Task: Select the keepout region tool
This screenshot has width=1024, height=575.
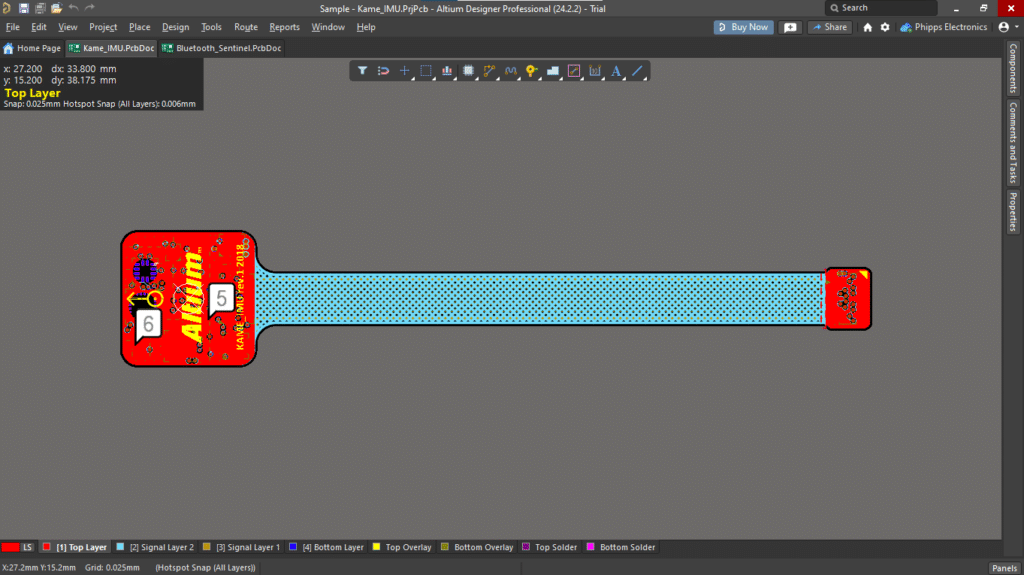Action: pos(573,71)
